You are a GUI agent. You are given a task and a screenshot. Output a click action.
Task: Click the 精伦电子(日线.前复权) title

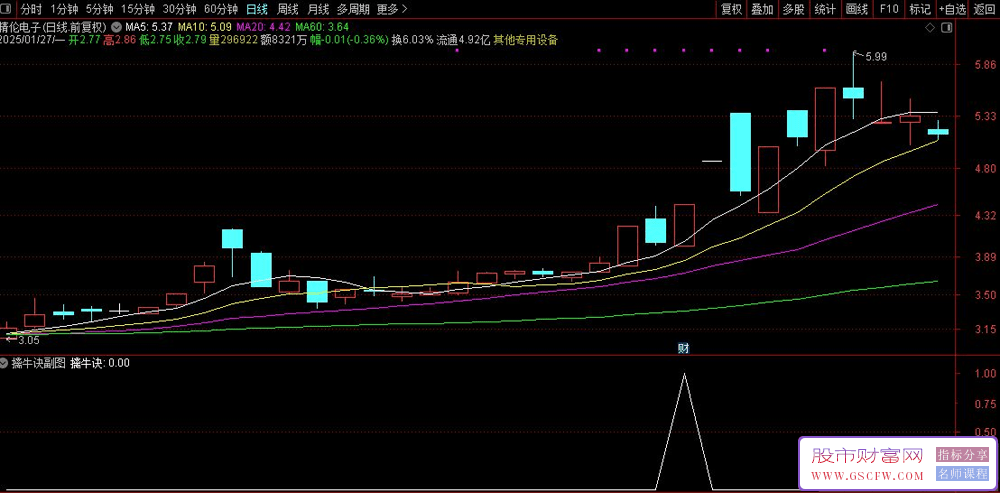54,27
